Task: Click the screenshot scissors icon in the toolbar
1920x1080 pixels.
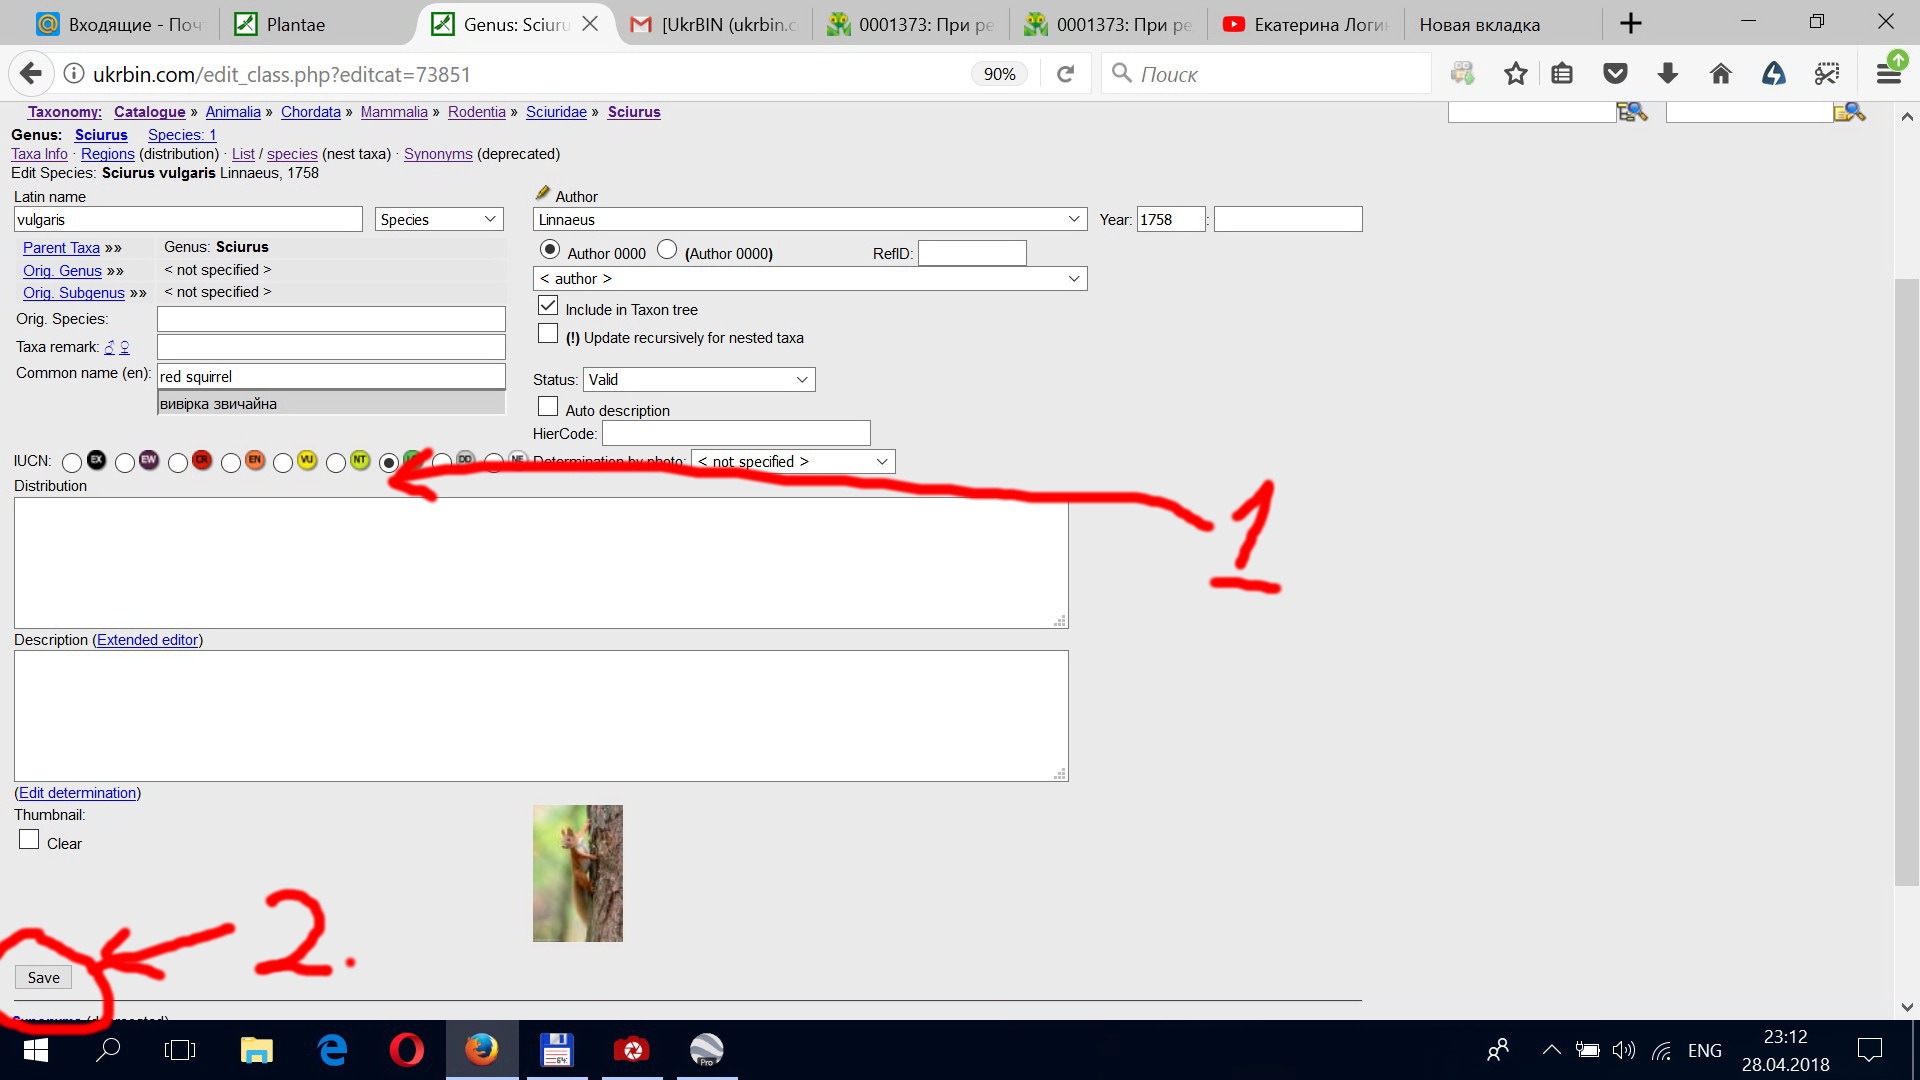Action: tap(1826, 74)
